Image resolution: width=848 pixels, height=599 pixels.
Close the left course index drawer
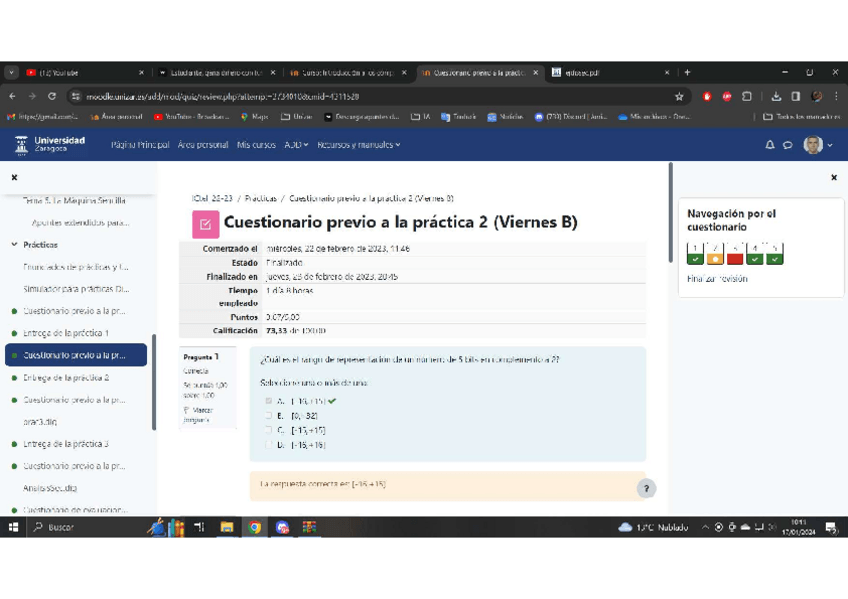[14, 177]
